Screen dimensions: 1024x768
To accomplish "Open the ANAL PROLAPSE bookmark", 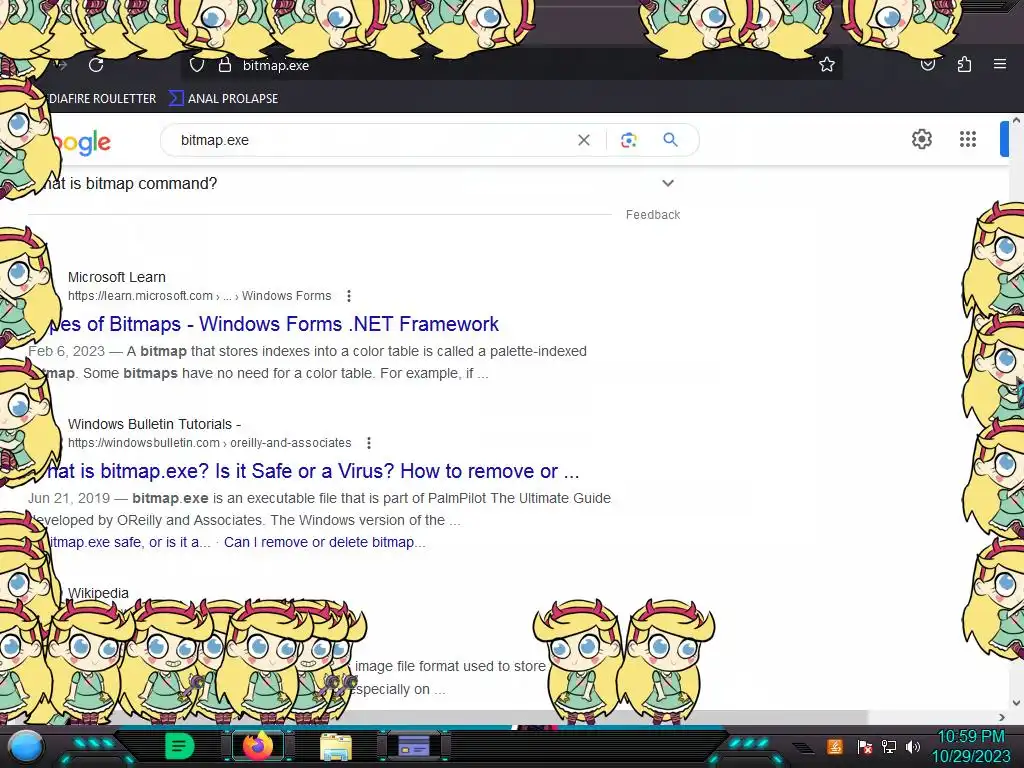I will click(224, 99).
